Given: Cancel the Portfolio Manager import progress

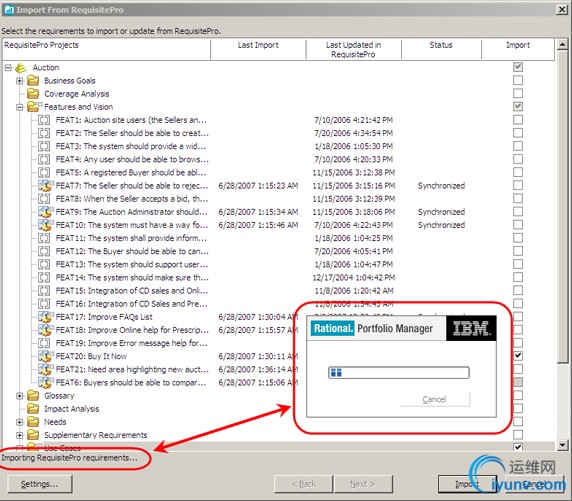Looking at the screenshot, I should 435,399.
